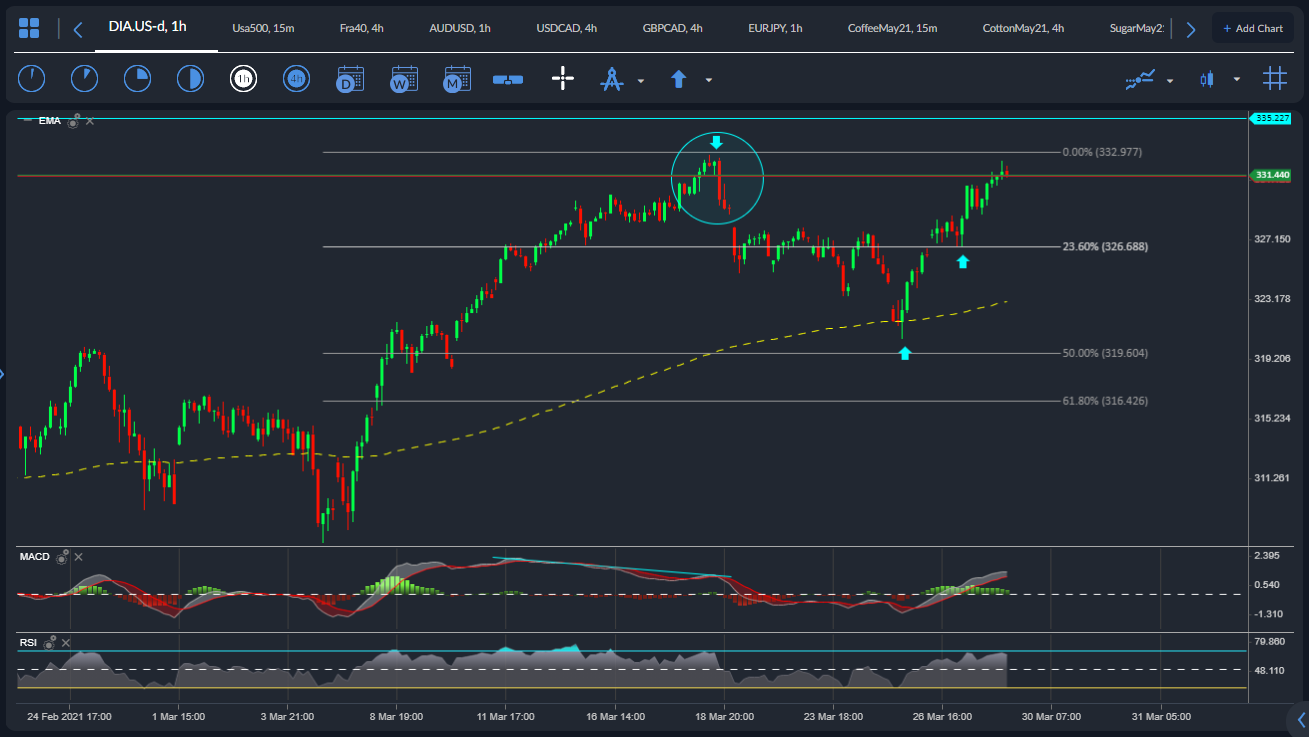This screenshot has height=737, width=1309.
Task: Switch to the DIA.US-d, 1h tab
Action: (148, 27)
